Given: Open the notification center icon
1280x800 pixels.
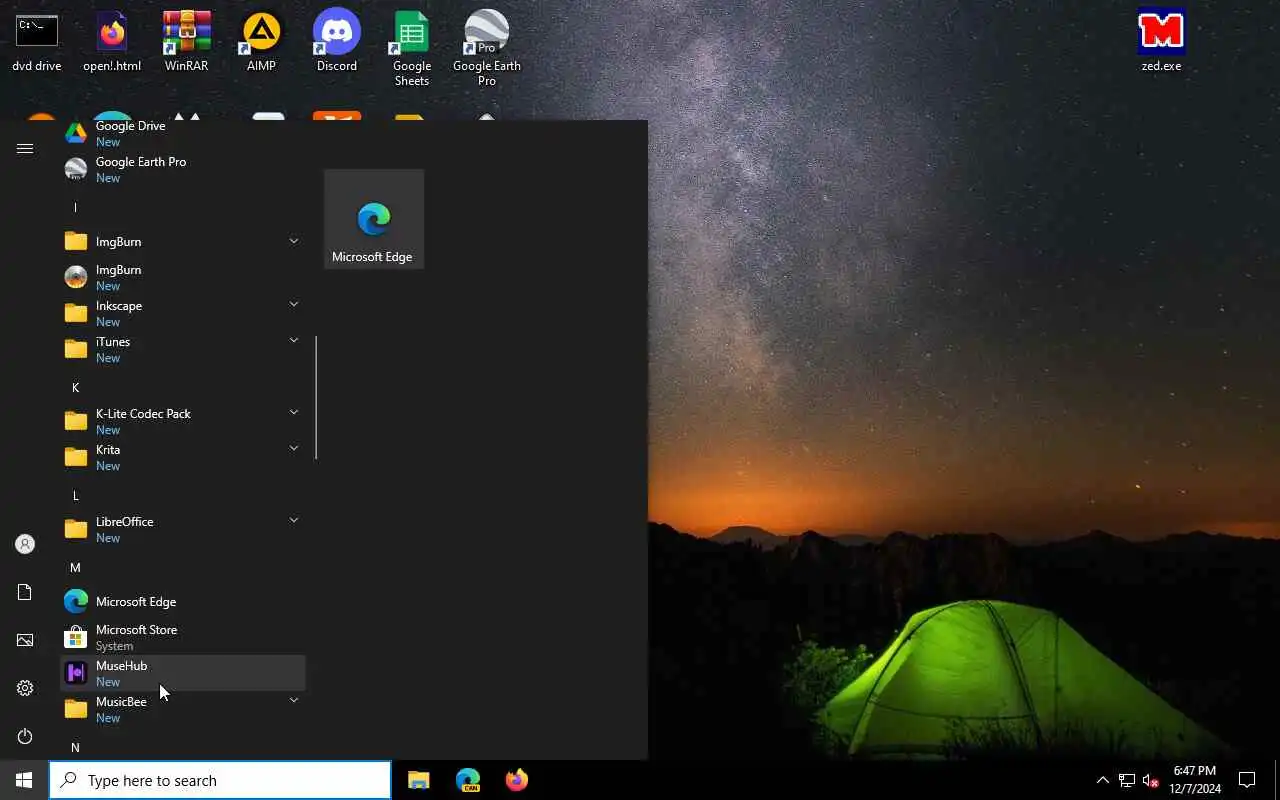Looking at the screenshot, I should click(1247, 780).
